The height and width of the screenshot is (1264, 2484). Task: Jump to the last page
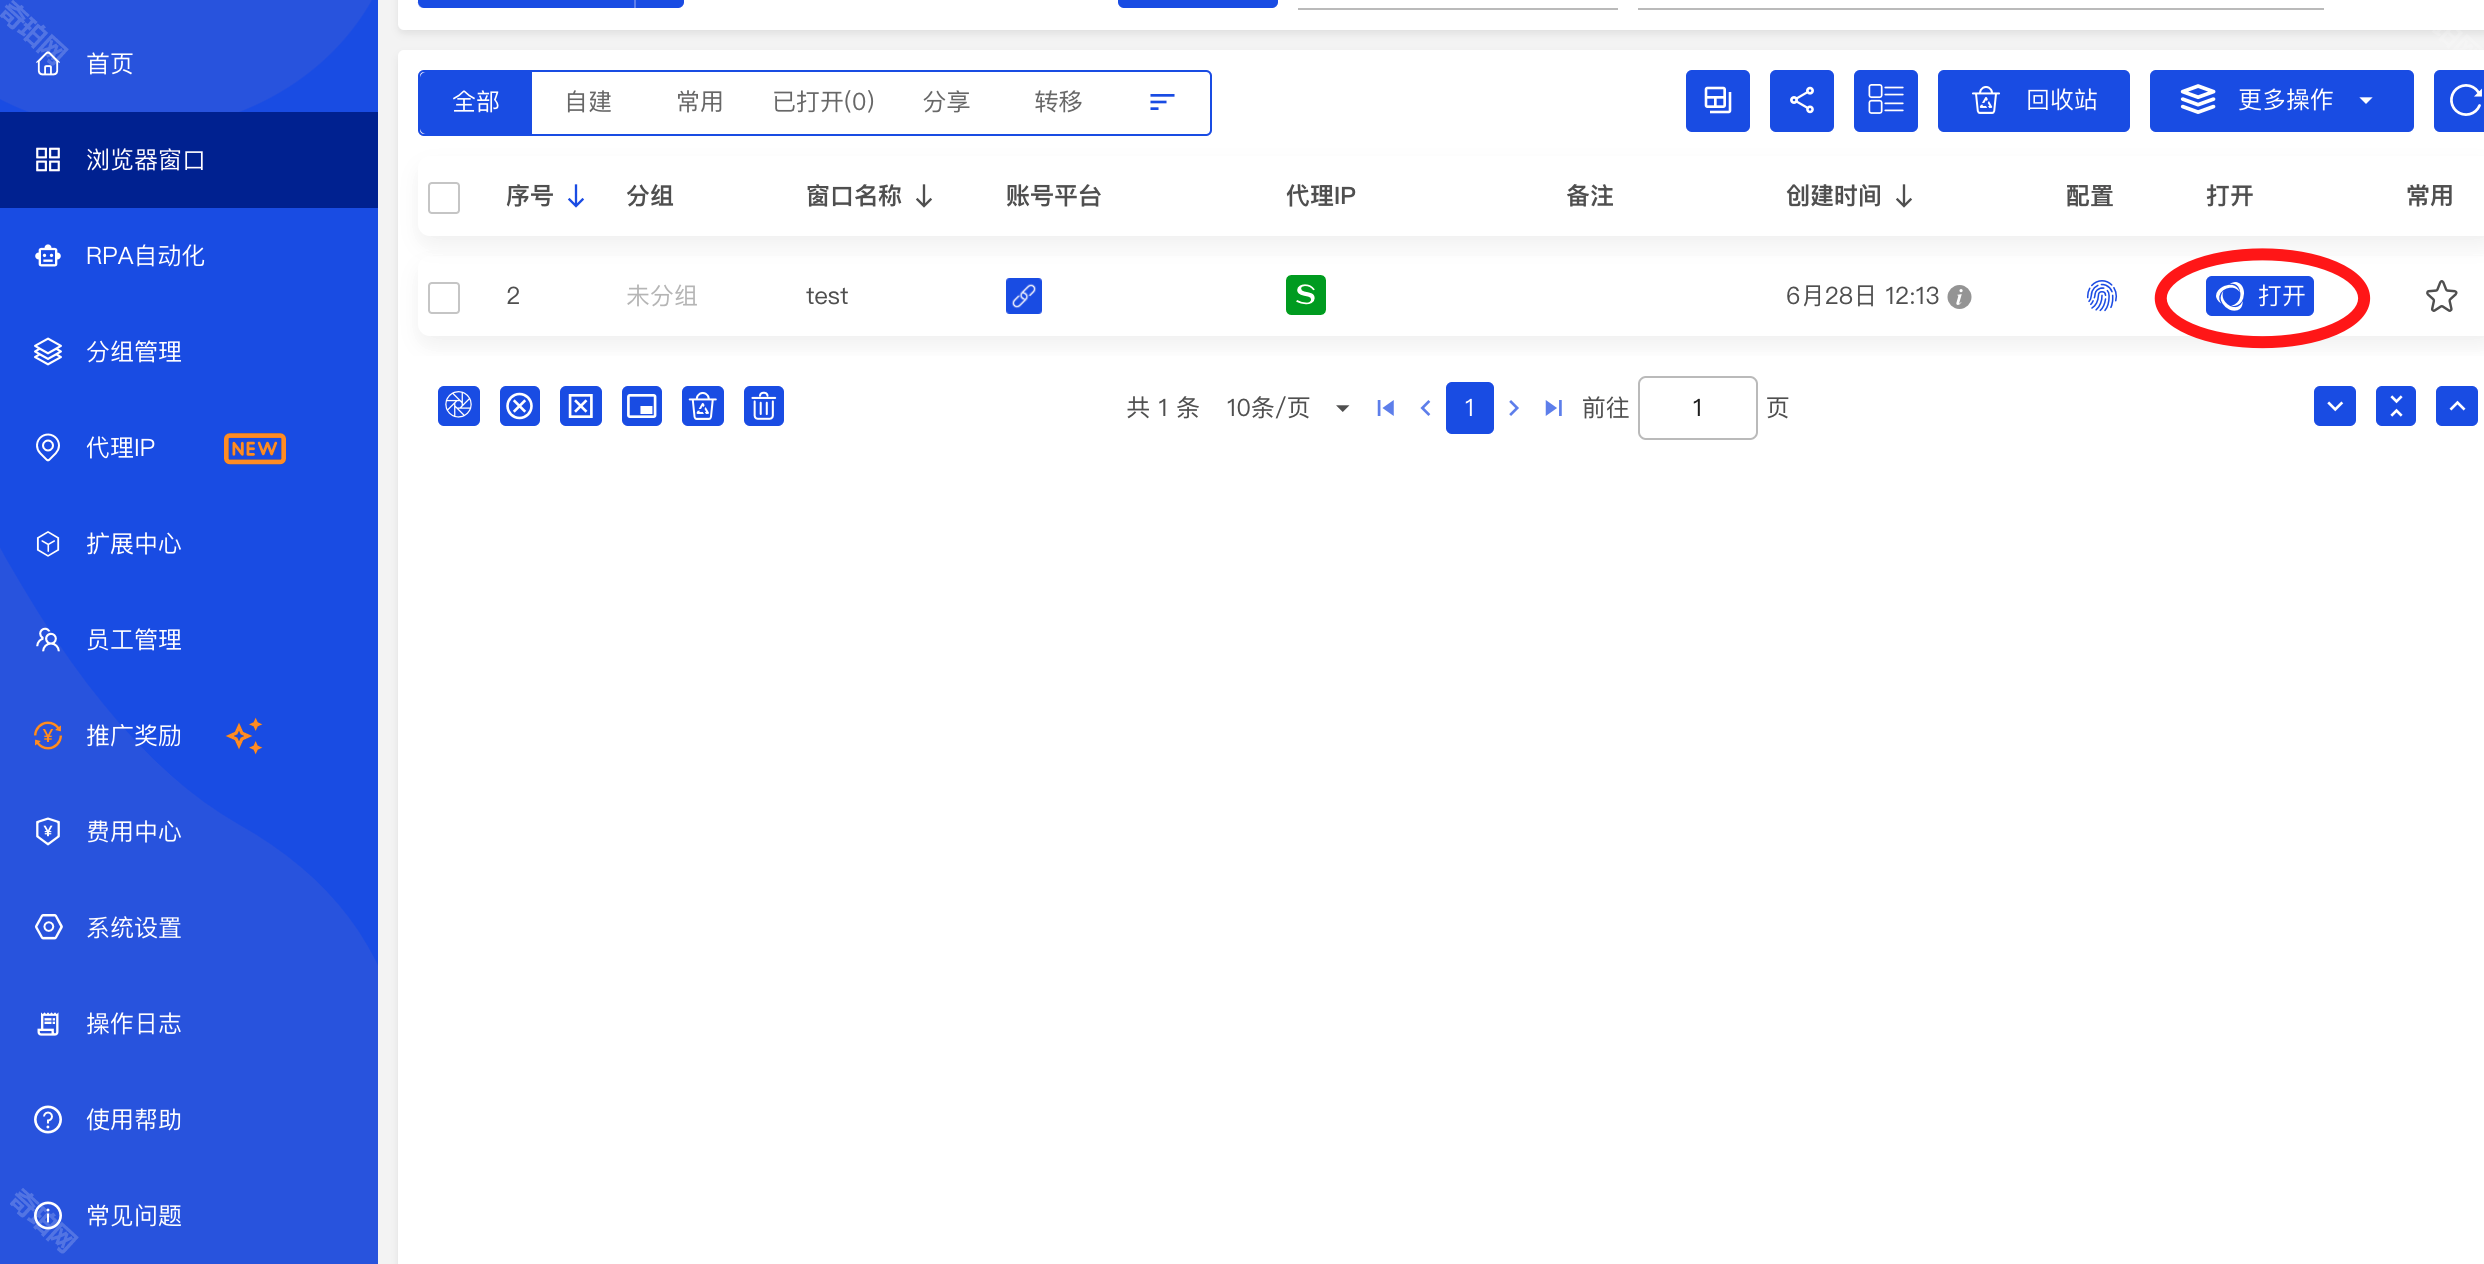point(1554,408)
